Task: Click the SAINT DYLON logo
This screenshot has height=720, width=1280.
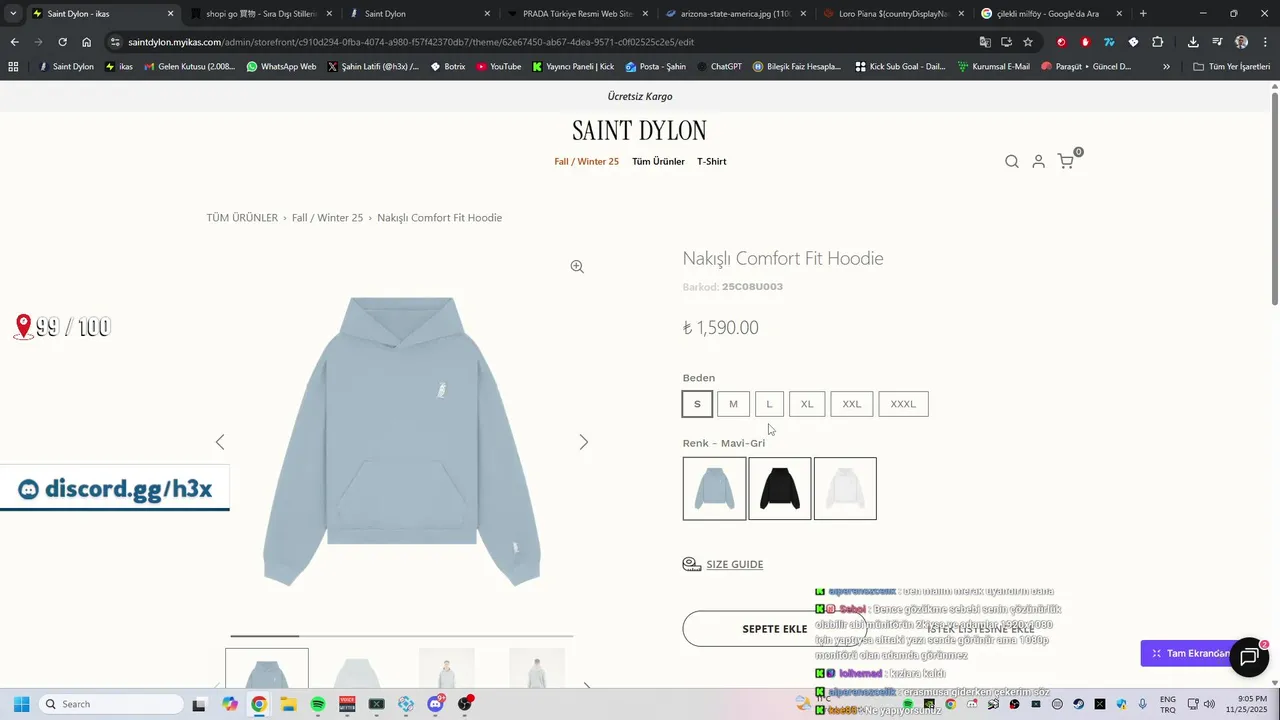Action: tap(639, 131)
